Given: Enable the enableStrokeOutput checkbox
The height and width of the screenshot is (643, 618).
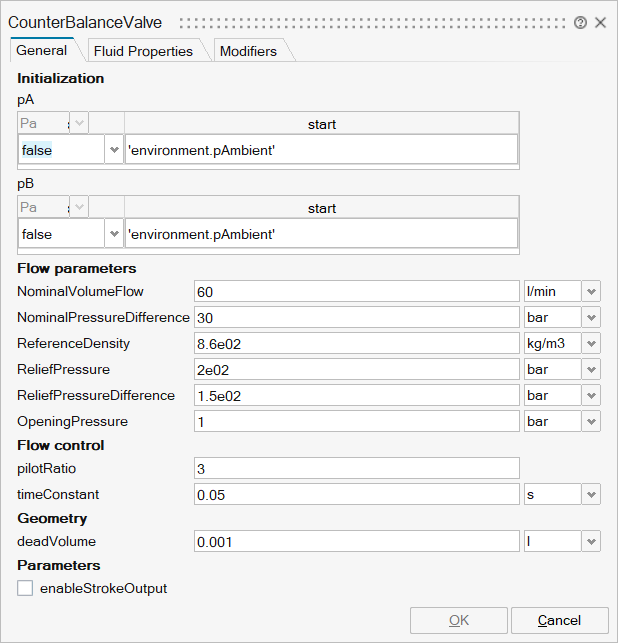Looking at the screenshot, I should pos(25,589).
